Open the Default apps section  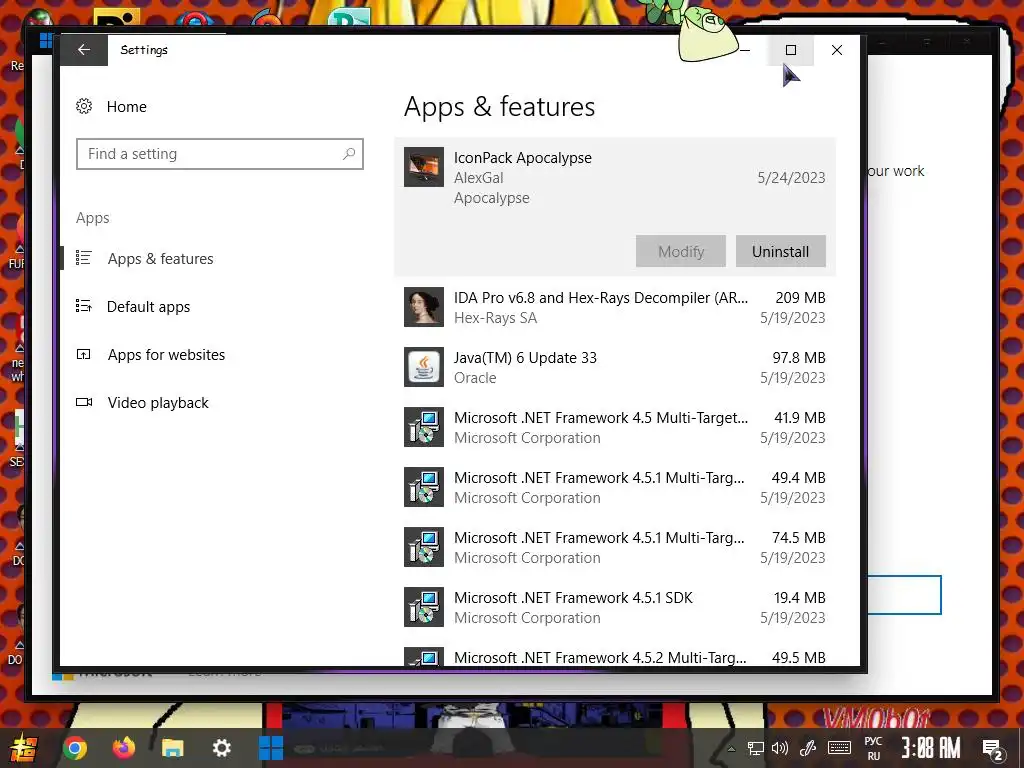pos(148,307)
